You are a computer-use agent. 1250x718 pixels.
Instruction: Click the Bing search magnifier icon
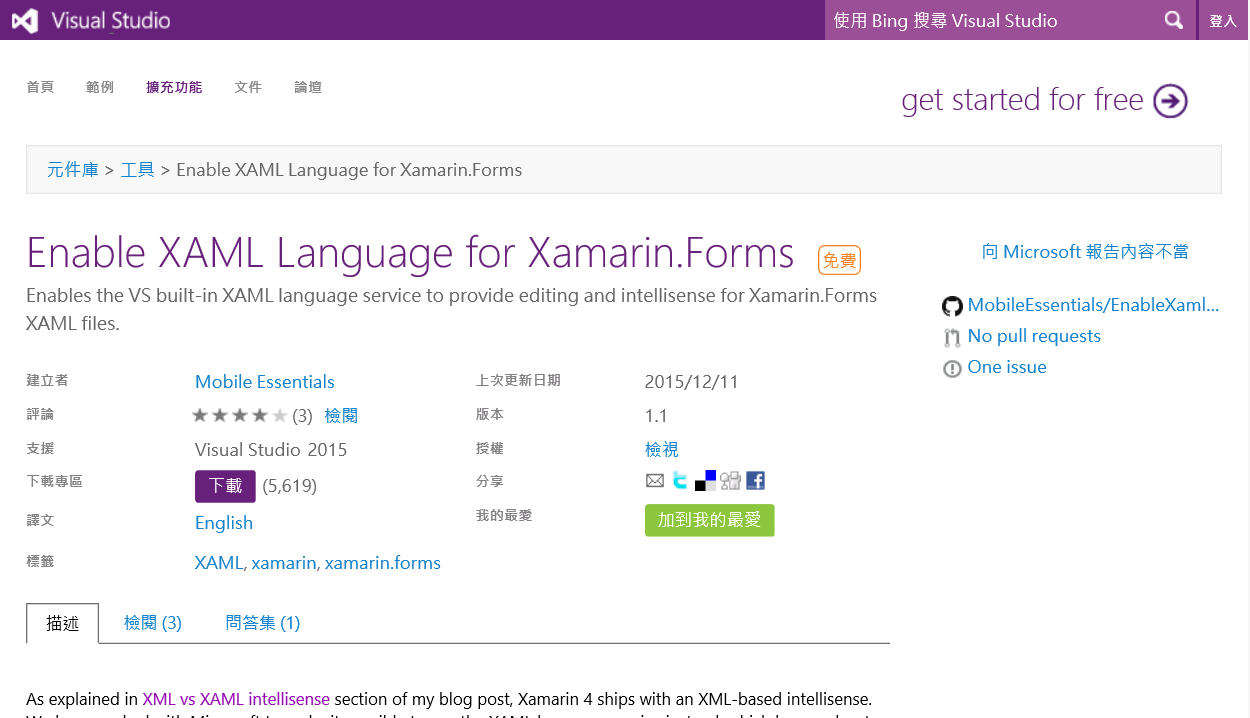click(x=1174, y=20)
